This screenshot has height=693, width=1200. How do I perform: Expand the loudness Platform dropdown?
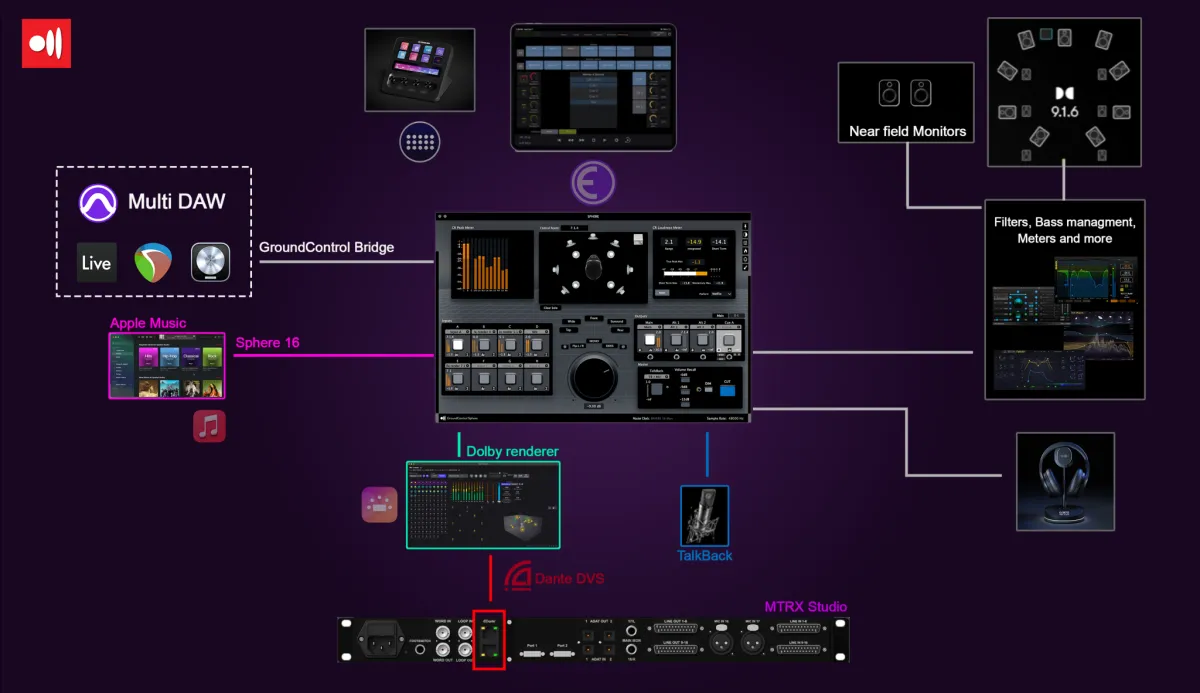[720, 293]
